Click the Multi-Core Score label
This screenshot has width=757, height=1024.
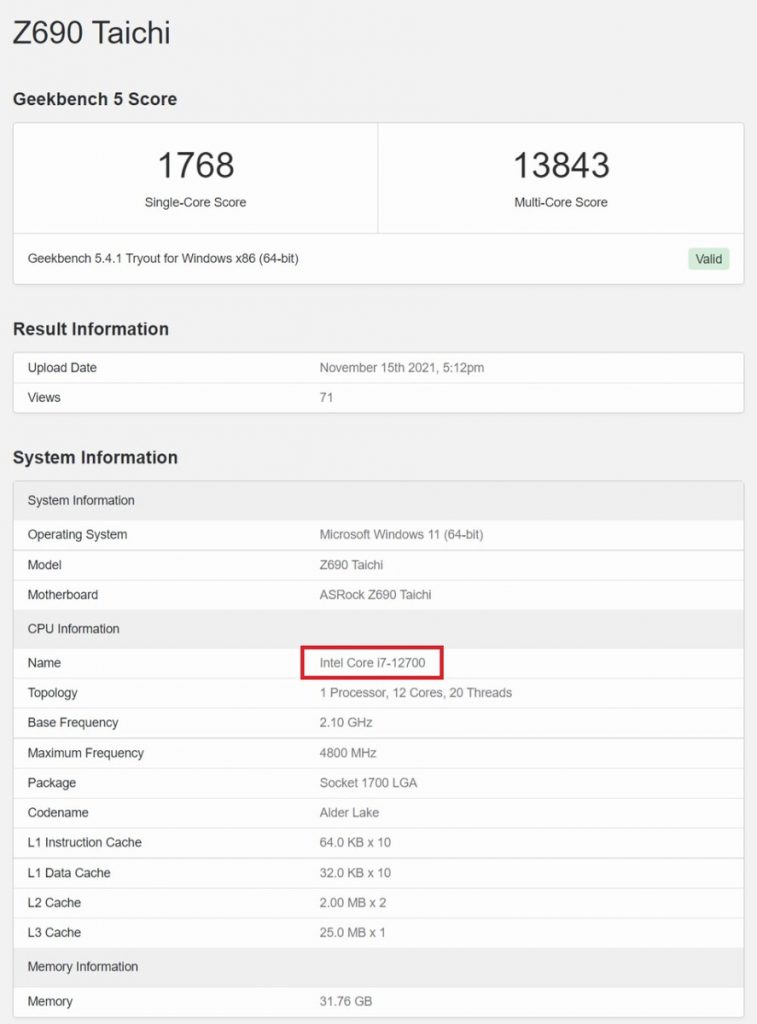coord(561,202)
